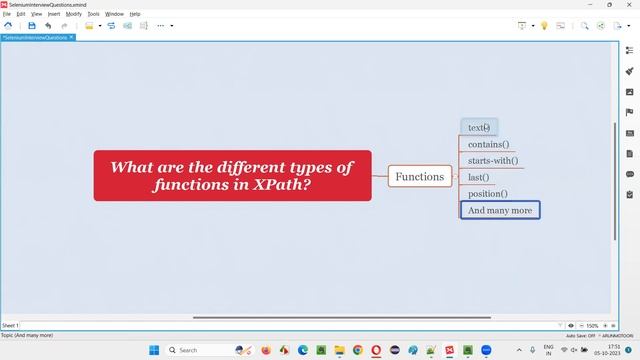Open the Help menu
The width and height of the screenshot is (640, 360).
135,14
